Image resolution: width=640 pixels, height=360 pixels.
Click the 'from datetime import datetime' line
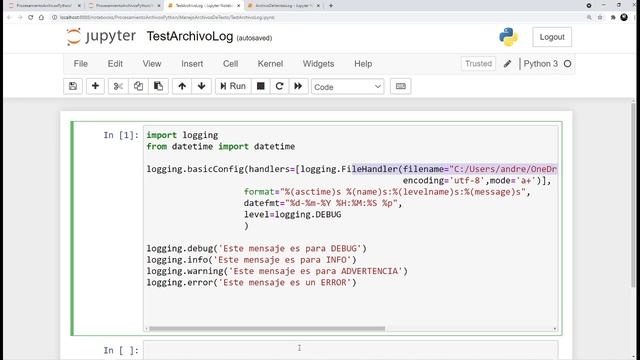pyautogui.click(x=220, y=147)
